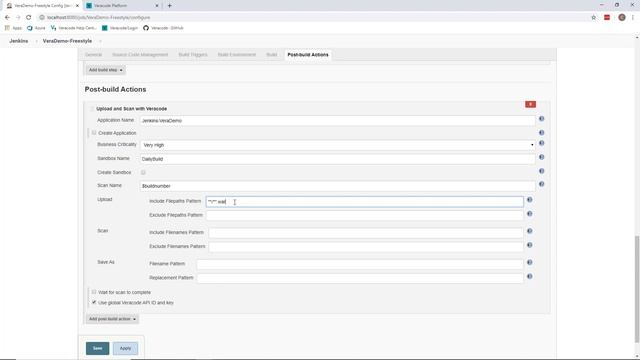
Task: Click the red extension icon in browser toolbar
Action: [x=607, y=18]
